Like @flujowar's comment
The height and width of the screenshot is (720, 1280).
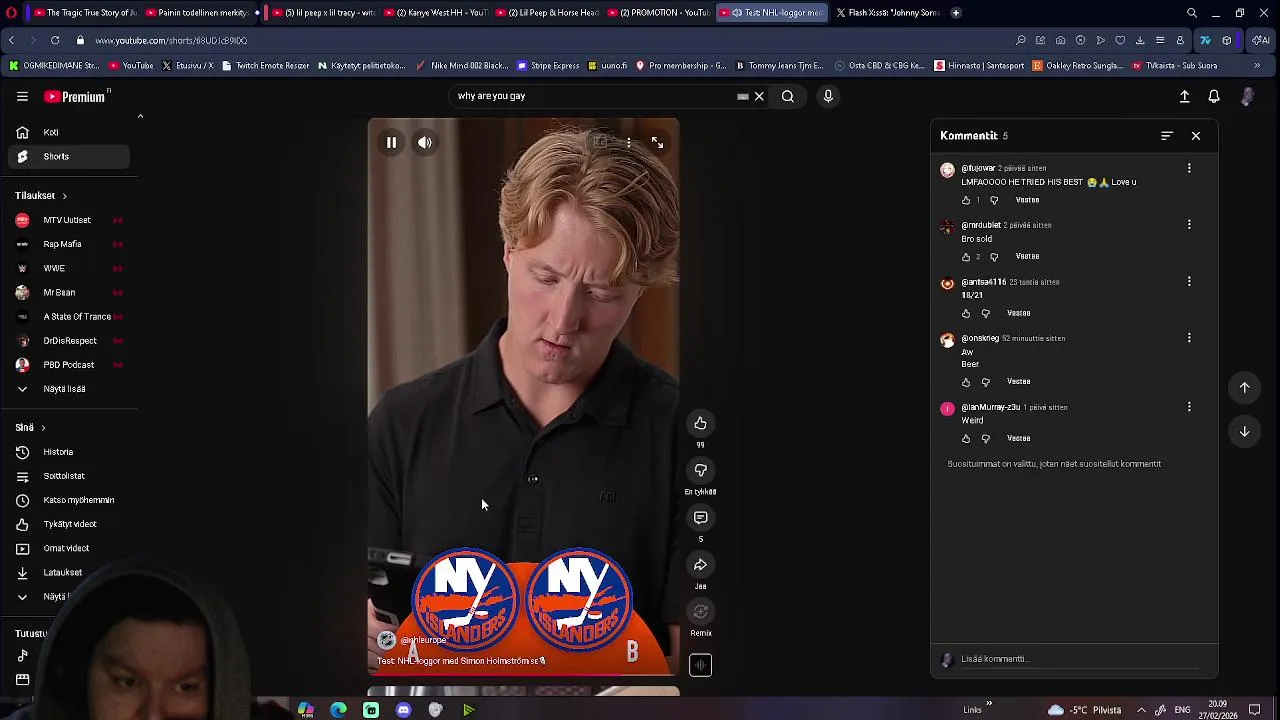(x=966, y=200)
